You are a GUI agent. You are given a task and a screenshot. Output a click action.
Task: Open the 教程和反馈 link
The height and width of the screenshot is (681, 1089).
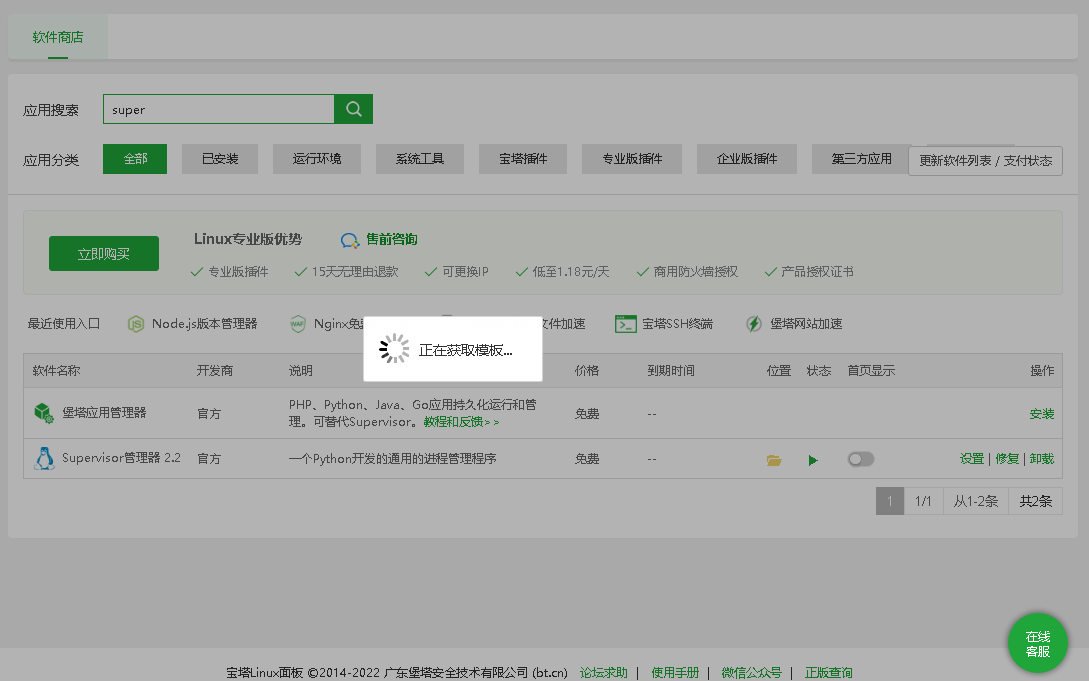(x=461, y=422)
